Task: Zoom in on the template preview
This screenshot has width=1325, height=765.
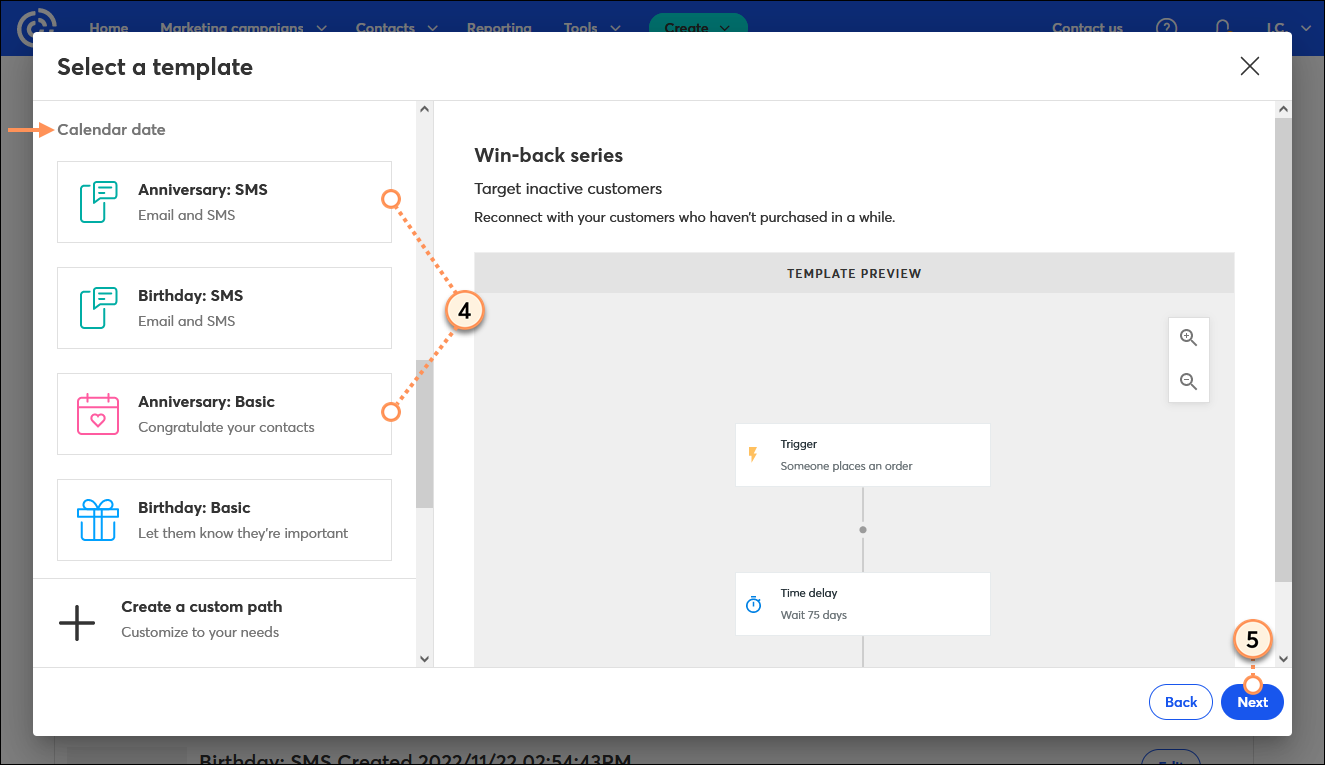Action: pyautogui.click(x=1189, y=338)
